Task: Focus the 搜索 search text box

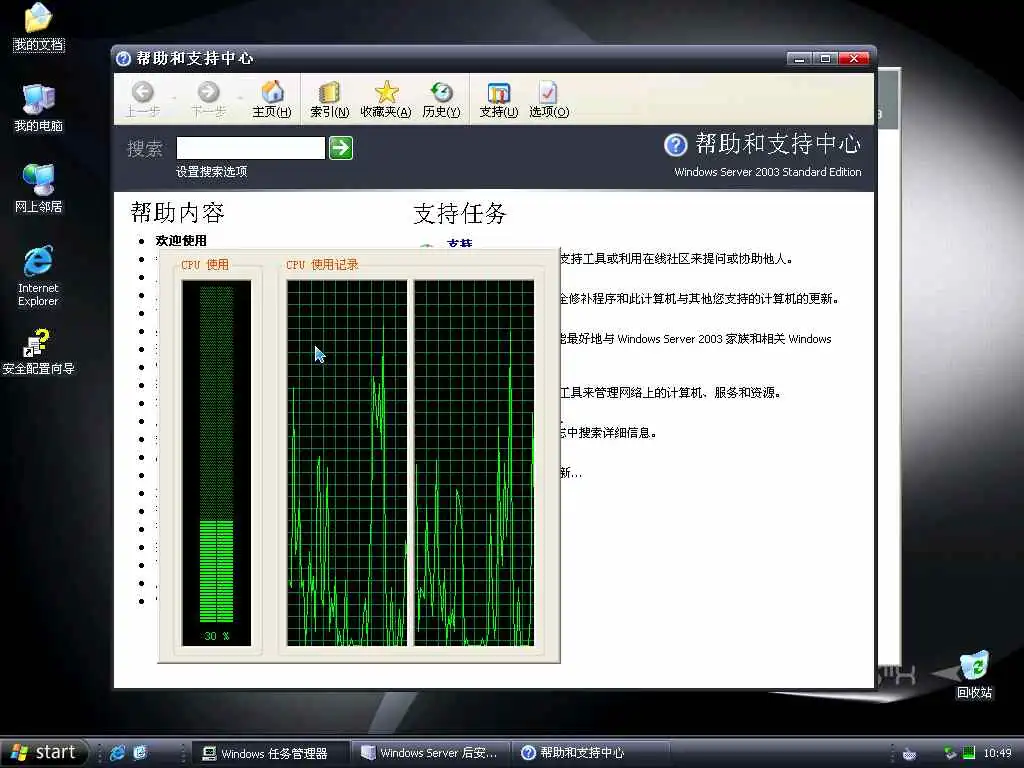Action: click(x=251, y=148)
